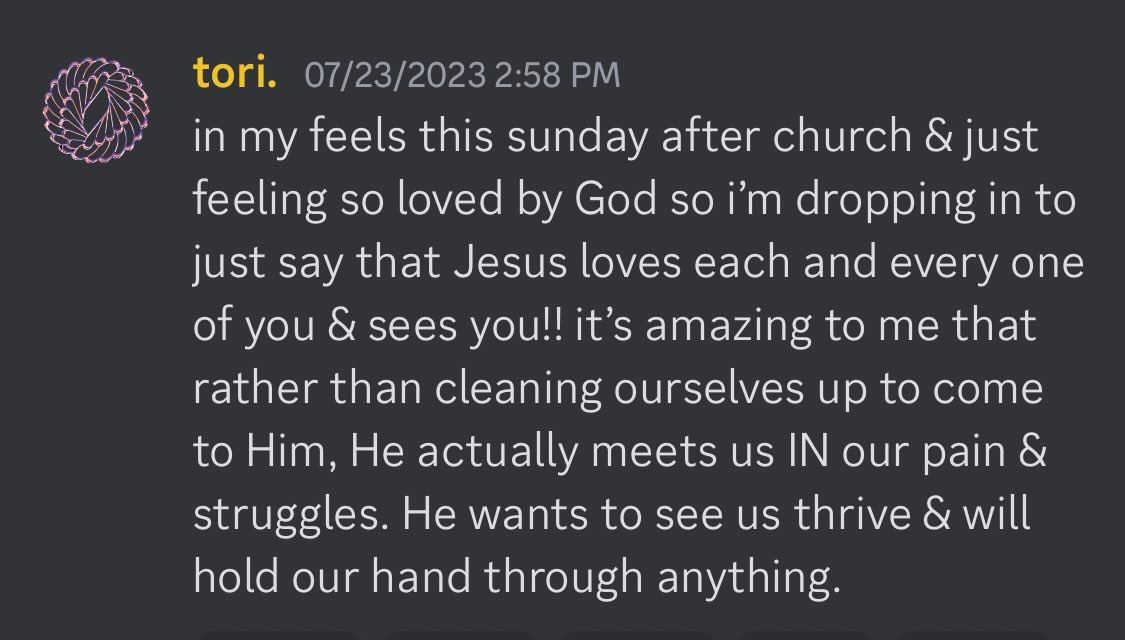Click the username tori.

pyautogui.click(x=235, y=73)
